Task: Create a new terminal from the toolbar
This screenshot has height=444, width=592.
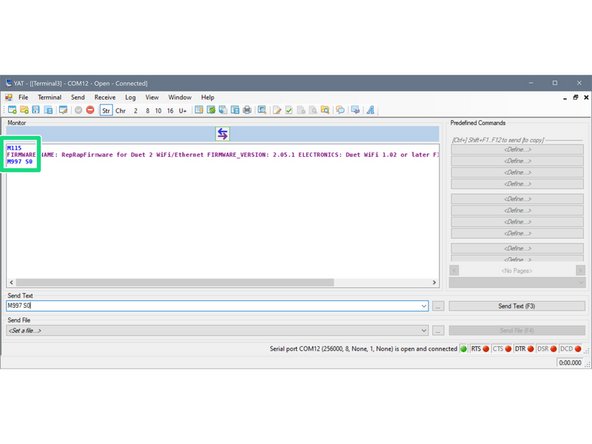Action: pos(12,110)
